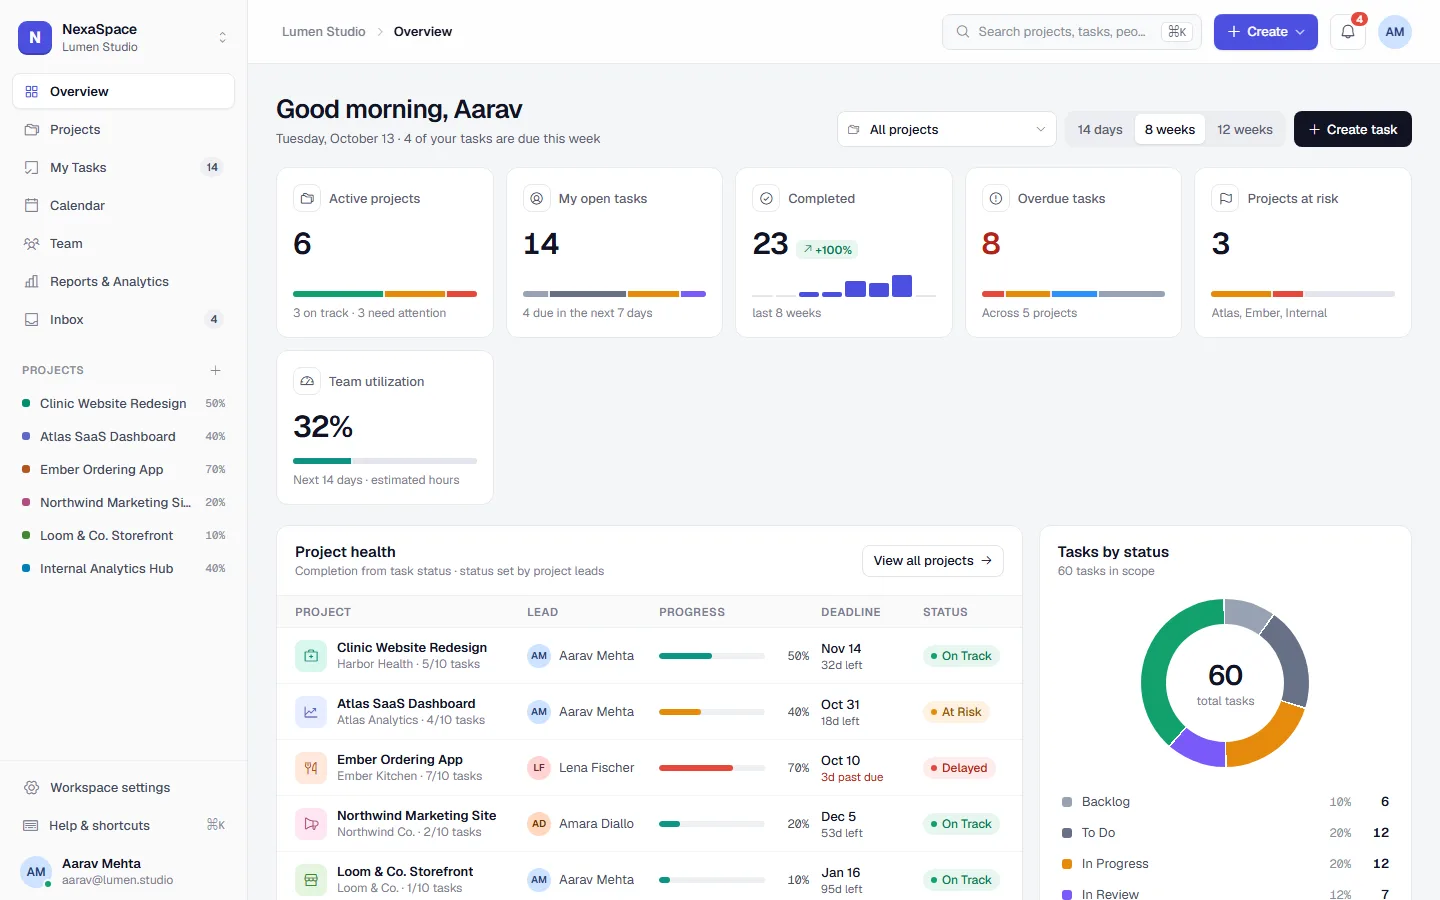Click the Projects at risk flag icon
1440x900 pixels.
pos(1225,198)
